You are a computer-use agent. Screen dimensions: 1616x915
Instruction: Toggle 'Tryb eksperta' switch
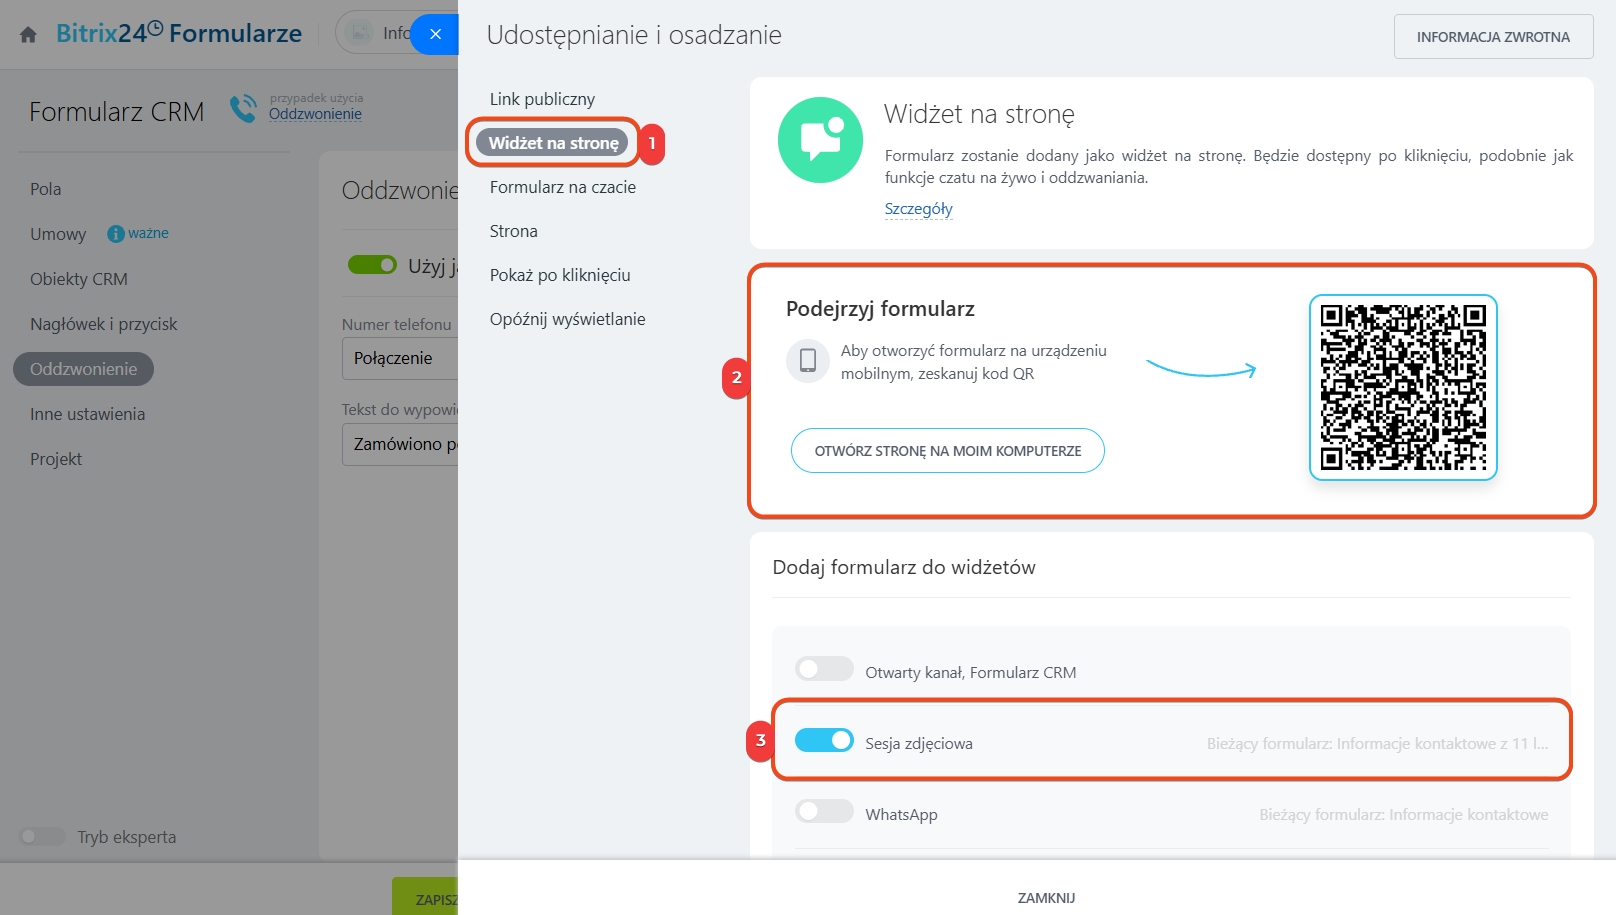(42, 837)
